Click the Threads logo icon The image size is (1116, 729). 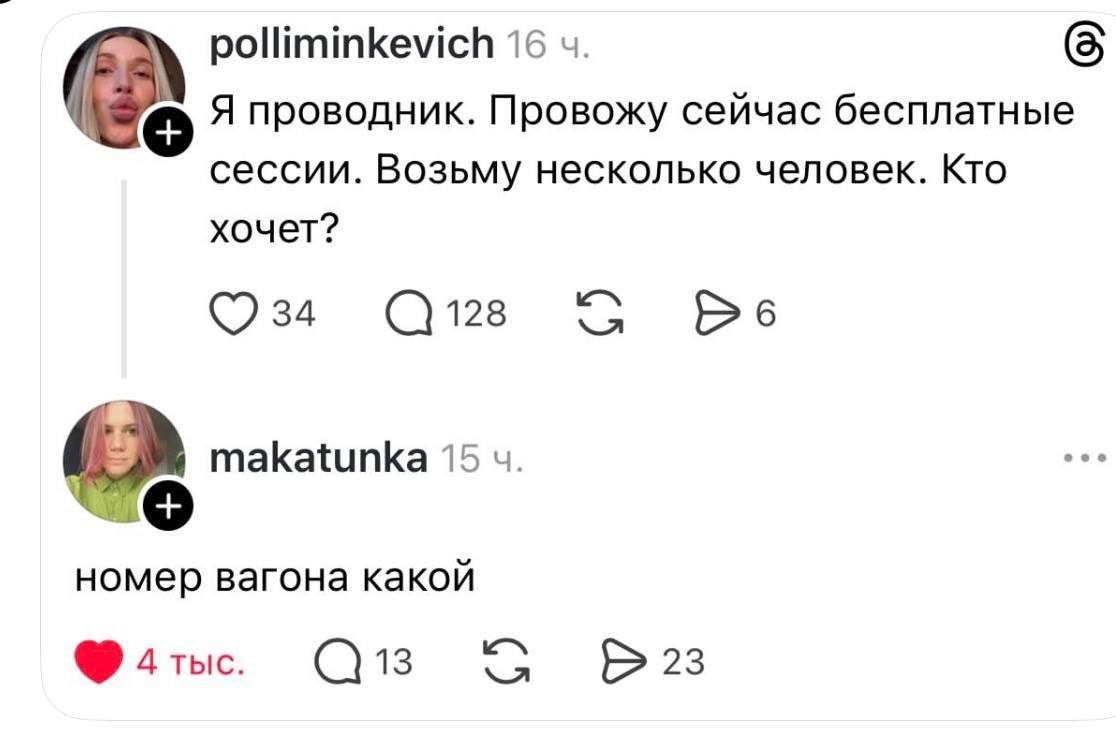click(x=1086, y=47)
